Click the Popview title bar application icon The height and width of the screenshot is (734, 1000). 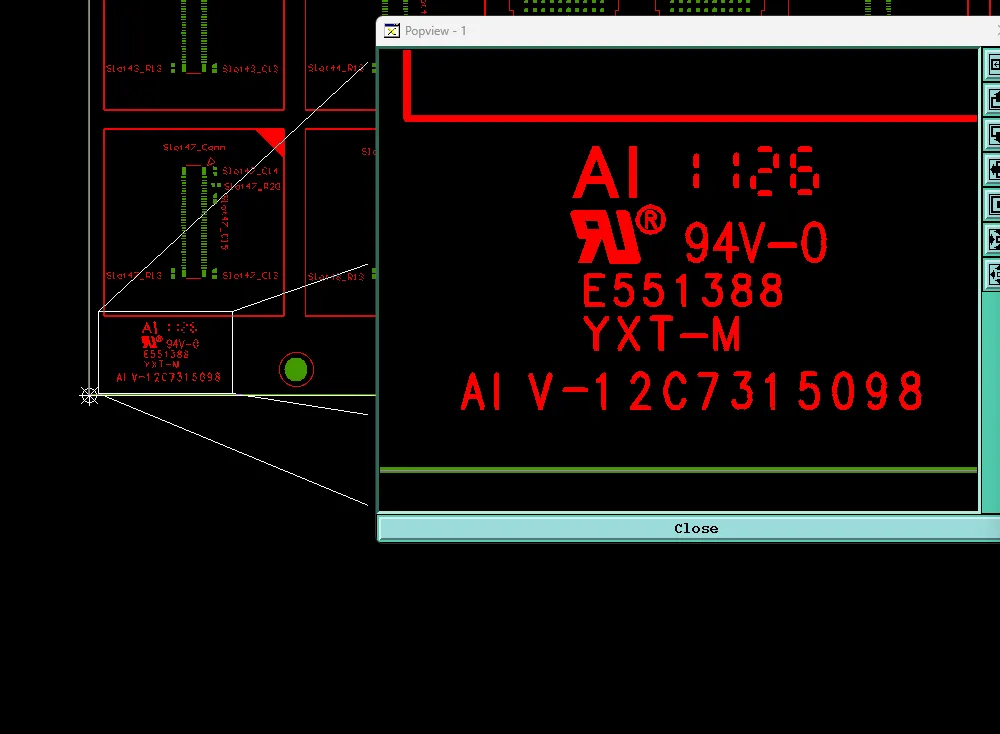392,31
